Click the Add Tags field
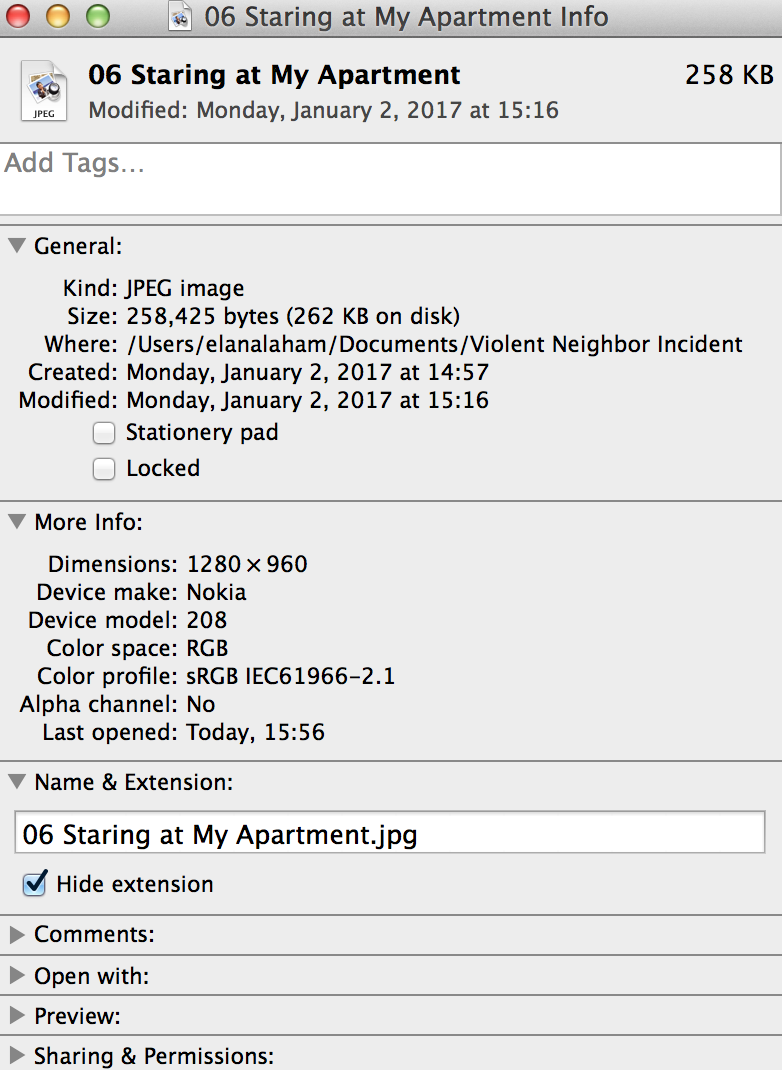This screenshot has height=1070, width=782. click(x=390, y=178)
